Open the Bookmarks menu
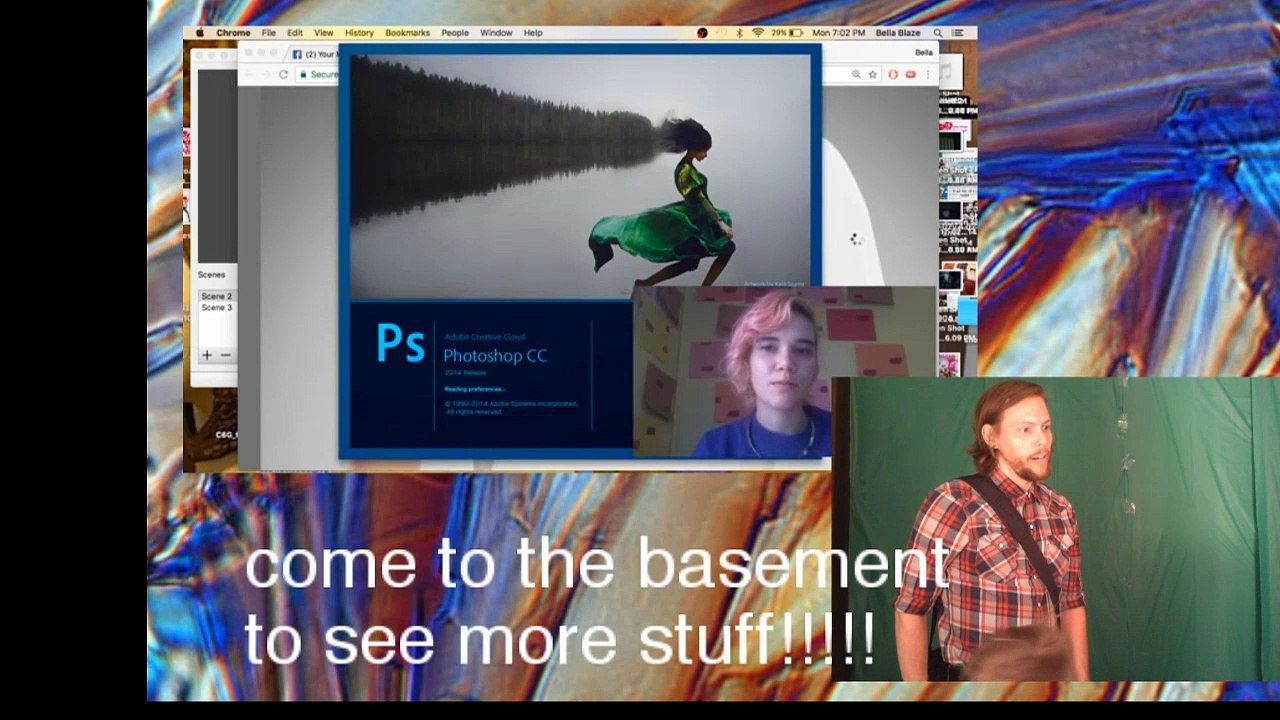Screen dimensions: 1280x720 (x=408, y=33)
